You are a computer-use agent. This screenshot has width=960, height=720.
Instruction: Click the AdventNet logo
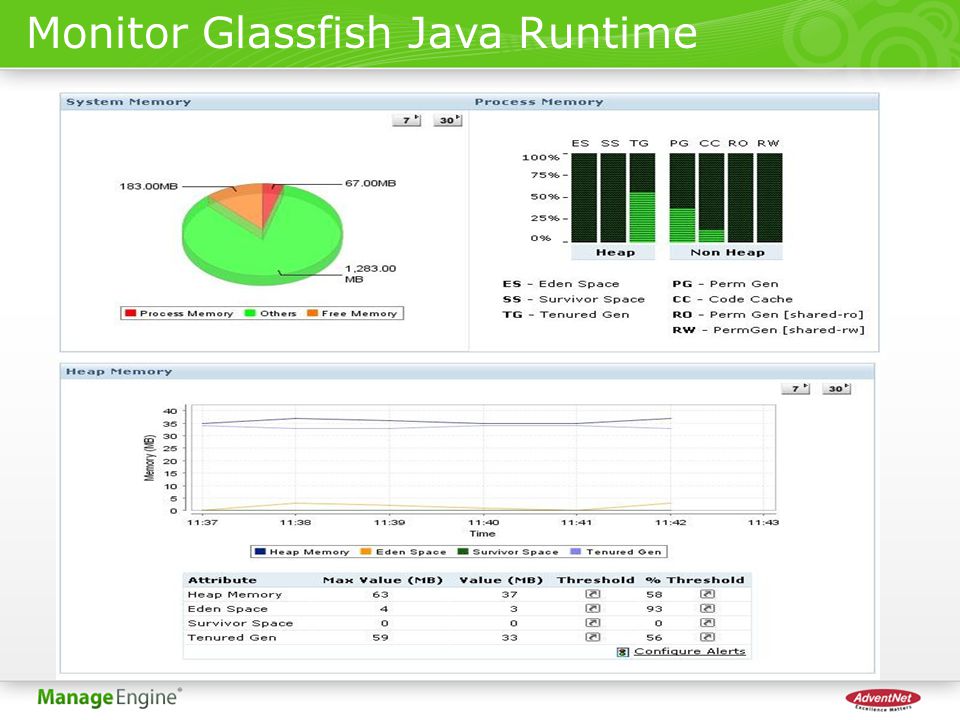[x=883, y=699]
